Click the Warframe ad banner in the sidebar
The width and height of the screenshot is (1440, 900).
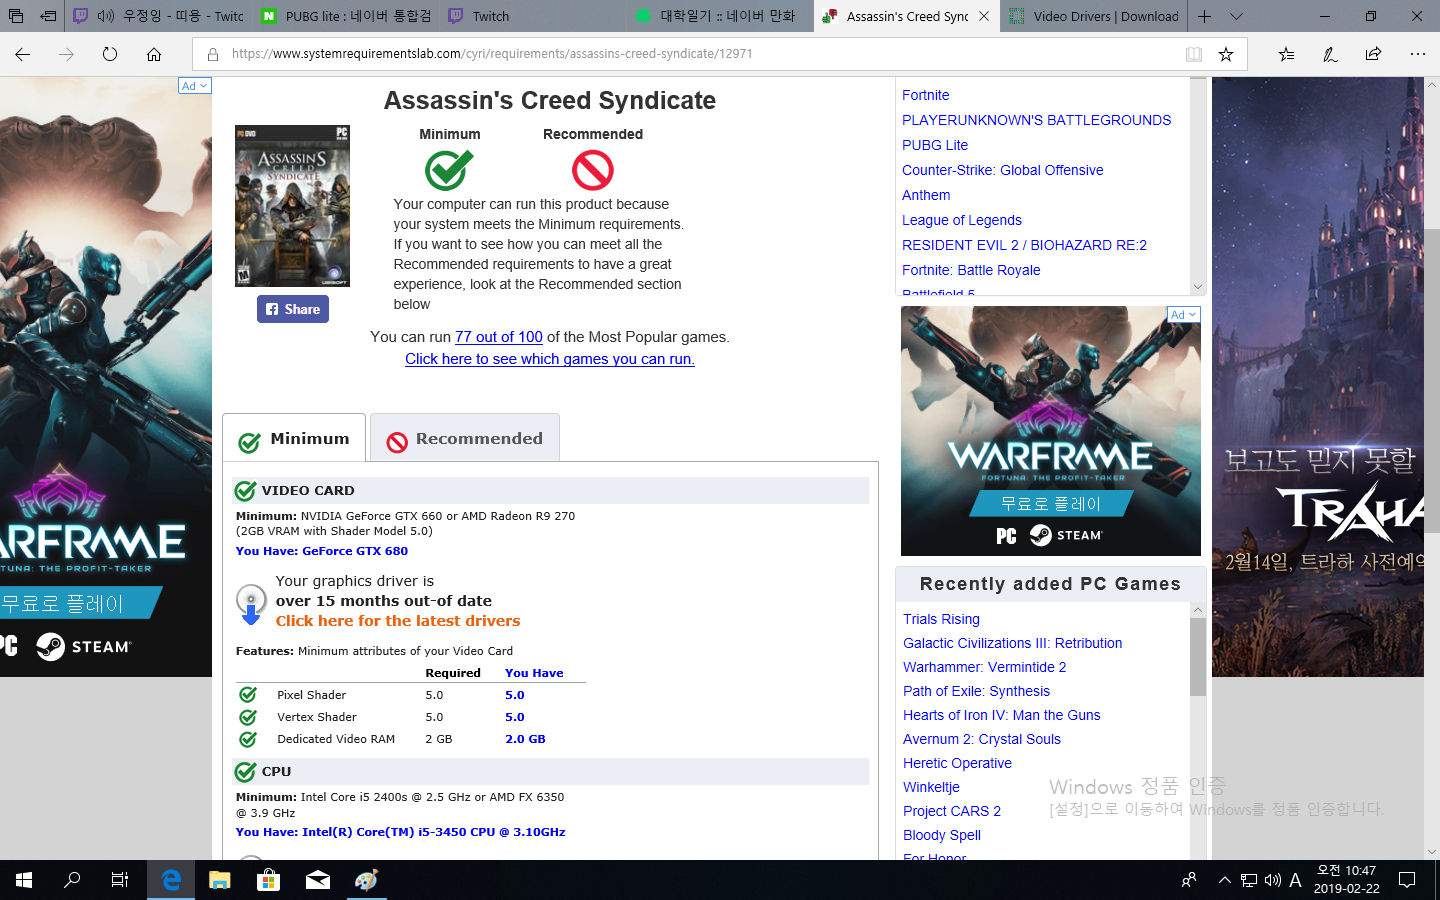tap(1051, 431)
